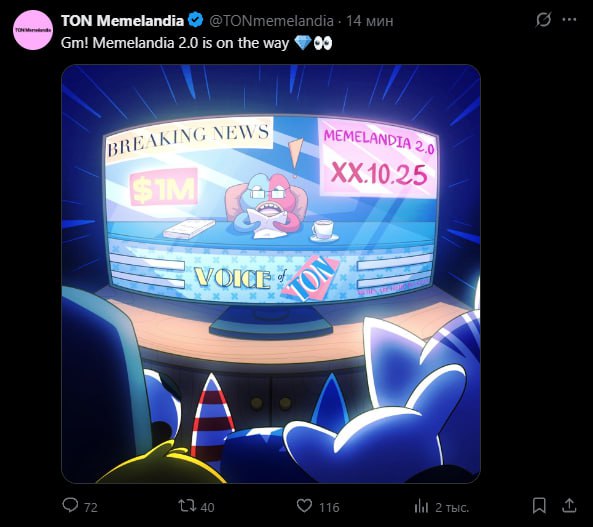Click the blue verified badge
The height and width of the screenshot is (527, 593).
(196, 20)
